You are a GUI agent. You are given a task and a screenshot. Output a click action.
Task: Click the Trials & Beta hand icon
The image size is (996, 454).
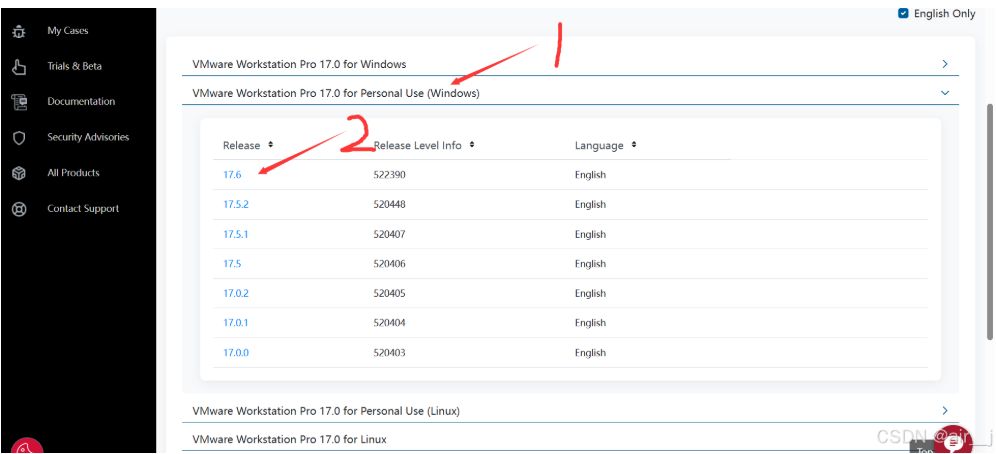19,66
